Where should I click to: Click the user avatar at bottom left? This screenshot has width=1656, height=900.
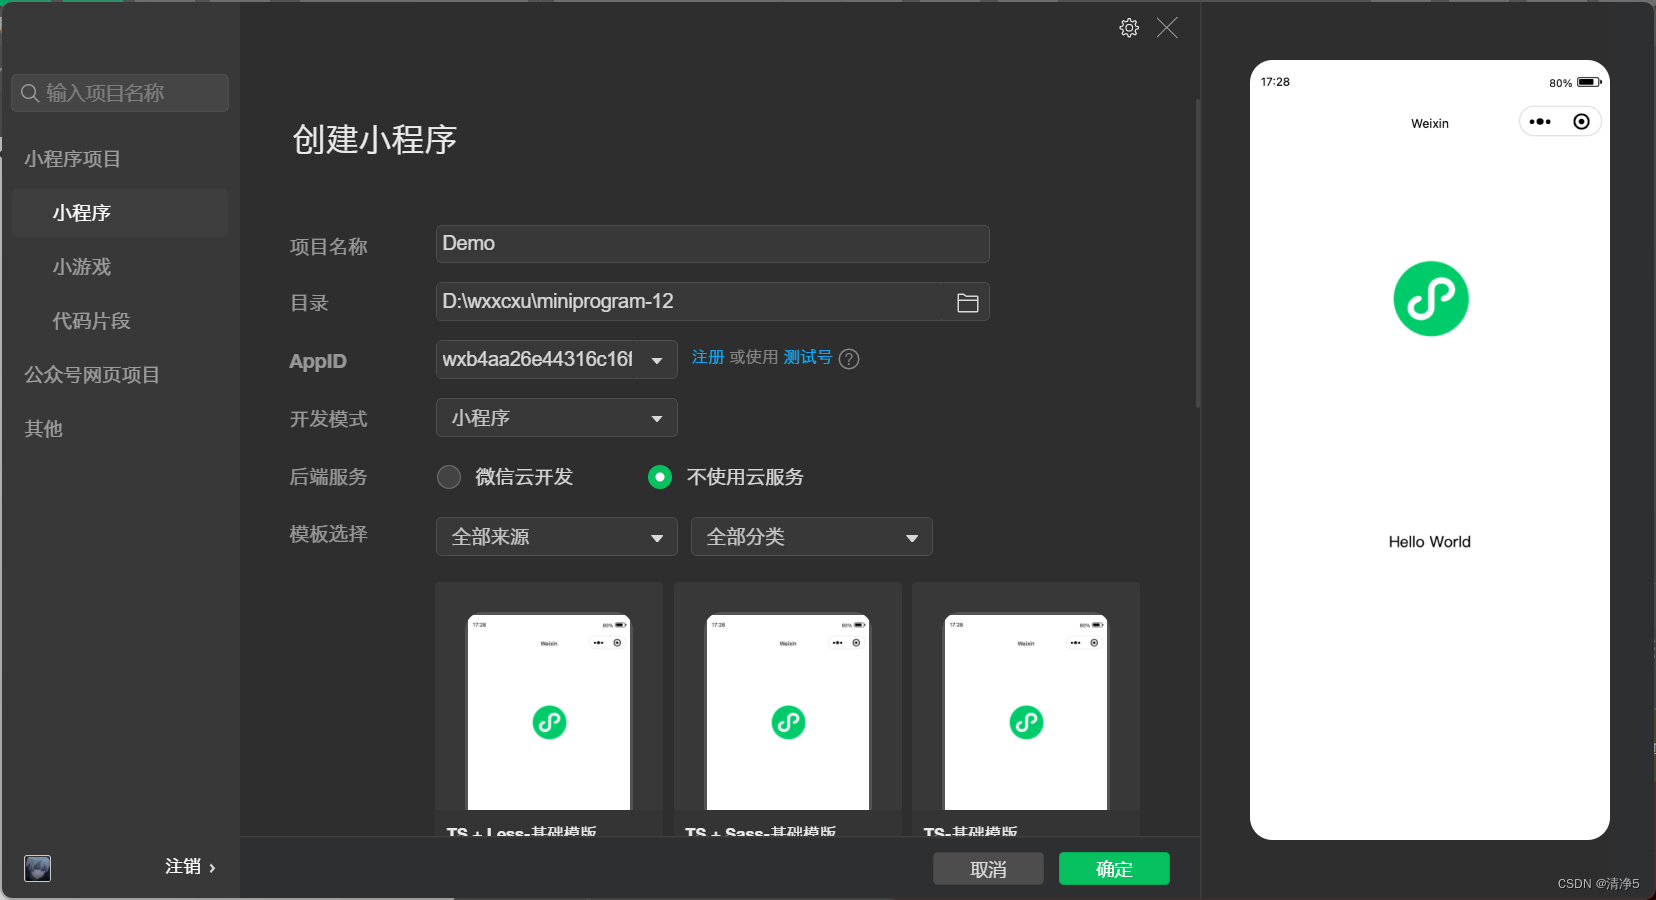(38, 868)
